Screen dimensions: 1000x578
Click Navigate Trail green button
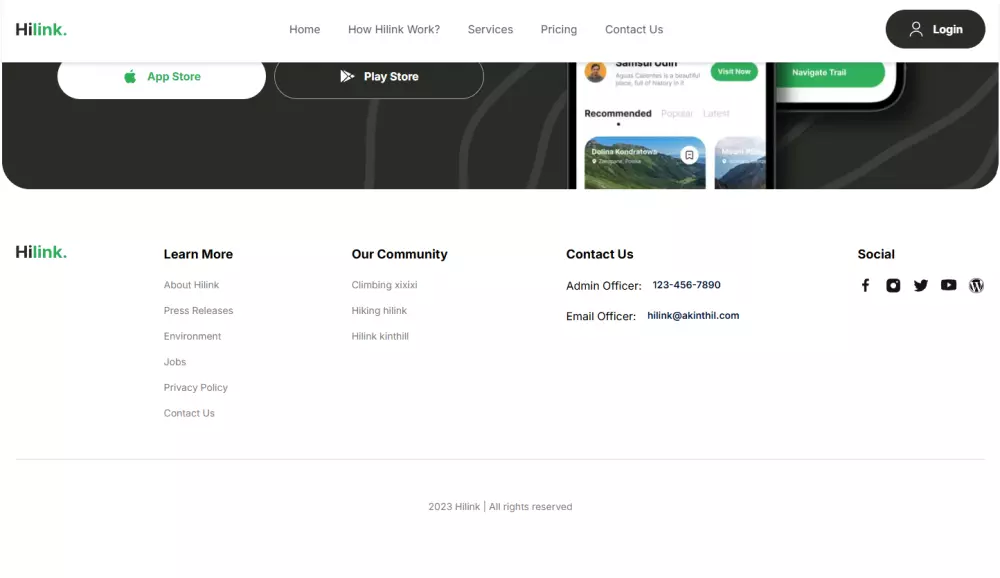(830, 73)
